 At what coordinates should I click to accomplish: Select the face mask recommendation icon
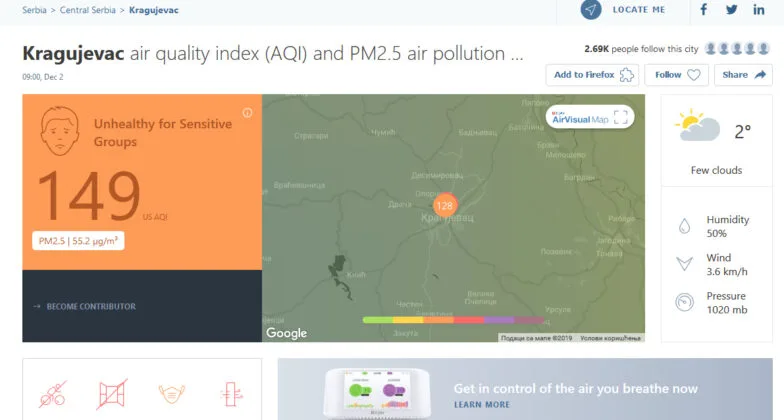click(172, 393)
